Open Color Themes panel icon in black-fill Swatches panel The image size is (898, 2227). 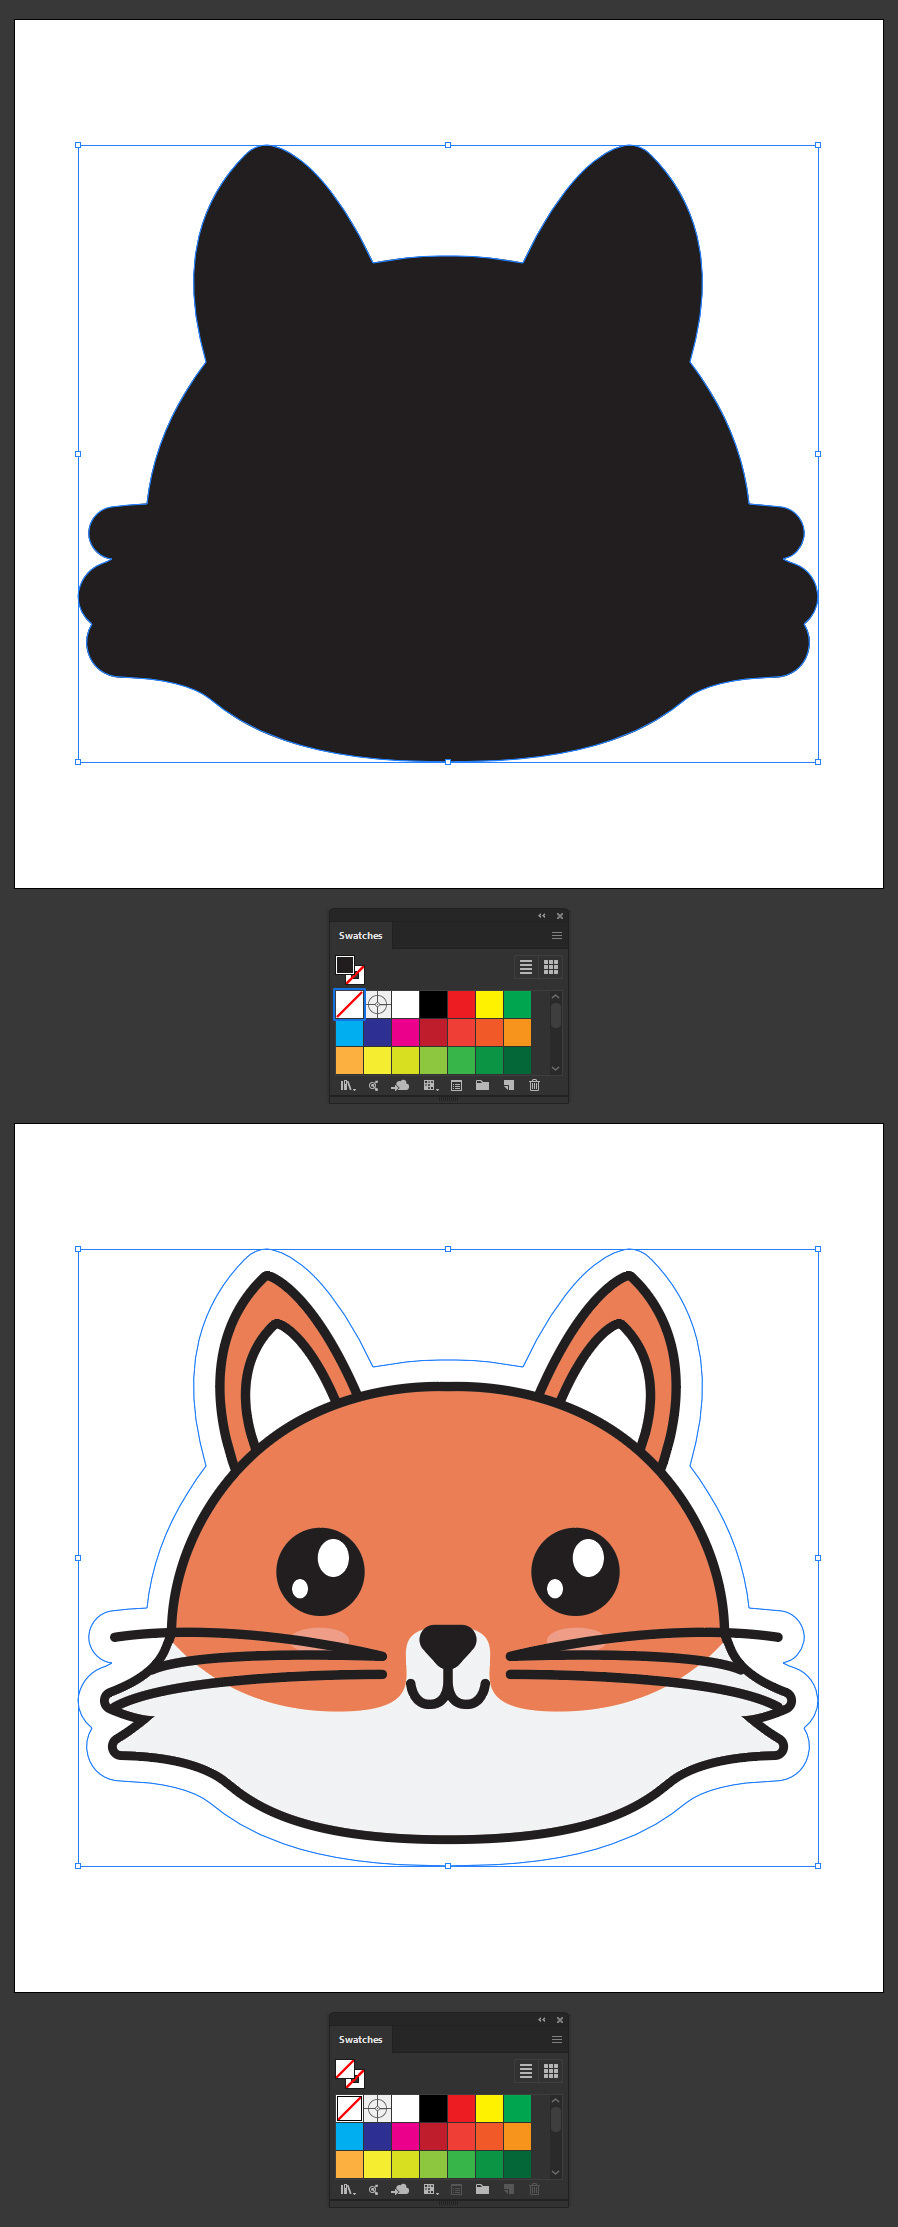tap(373, 1085)
